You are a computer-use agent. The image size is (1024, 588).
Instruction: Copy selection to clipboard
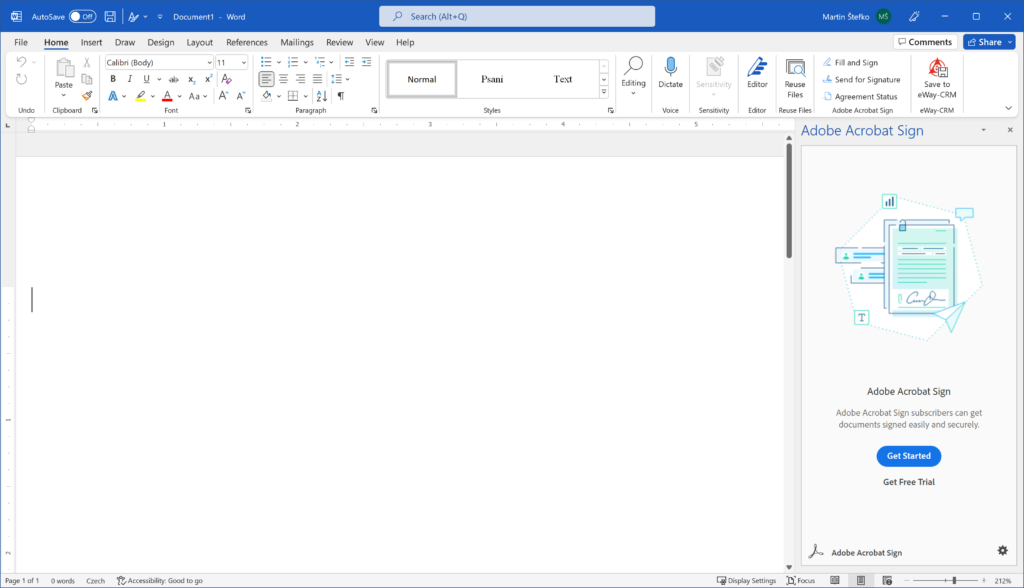(x=87, y=79)
